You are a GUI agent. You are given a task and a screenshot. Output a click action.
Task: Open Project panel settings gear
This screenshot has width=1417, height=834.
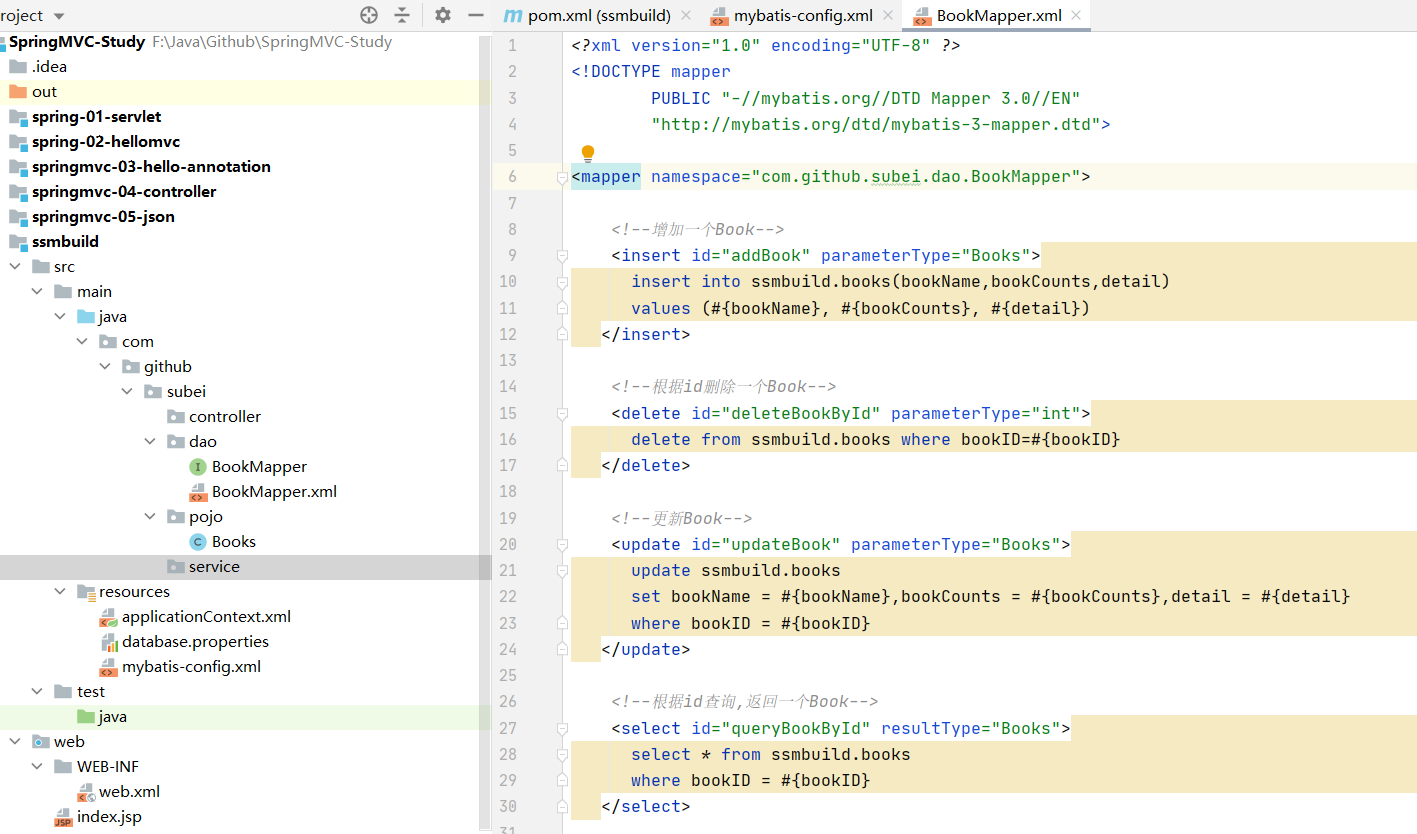443,15
